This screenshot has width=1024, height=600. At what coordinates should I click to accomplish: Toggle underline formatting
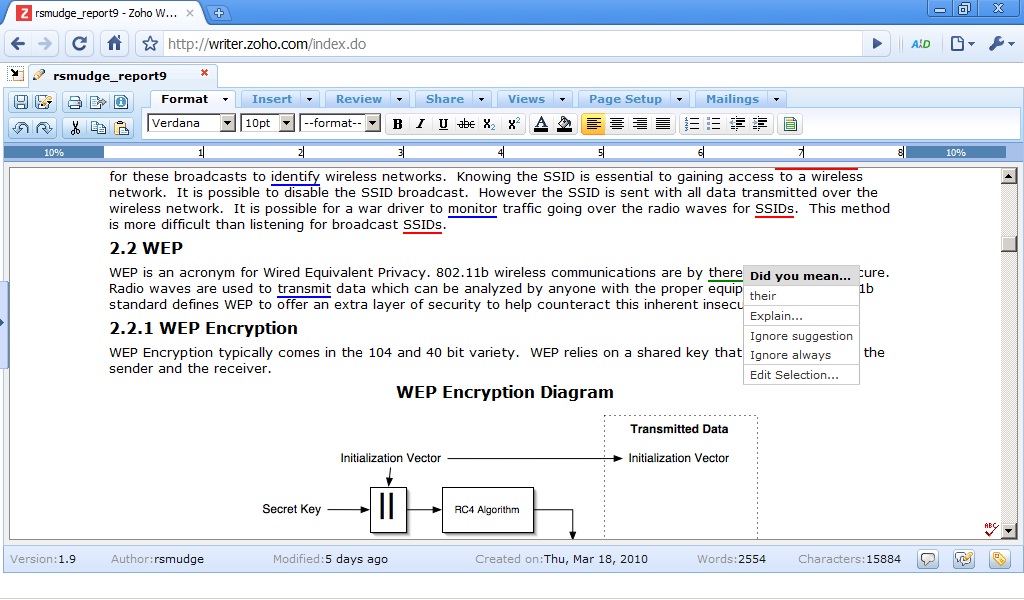(443, 124)
